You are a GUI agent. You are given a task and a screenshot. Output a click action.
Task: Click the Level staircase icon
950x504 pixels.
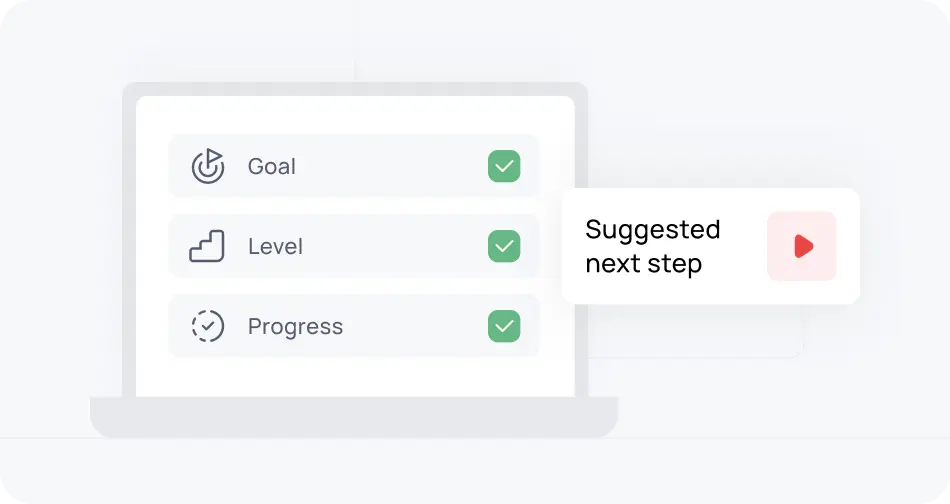coord(207,246)
